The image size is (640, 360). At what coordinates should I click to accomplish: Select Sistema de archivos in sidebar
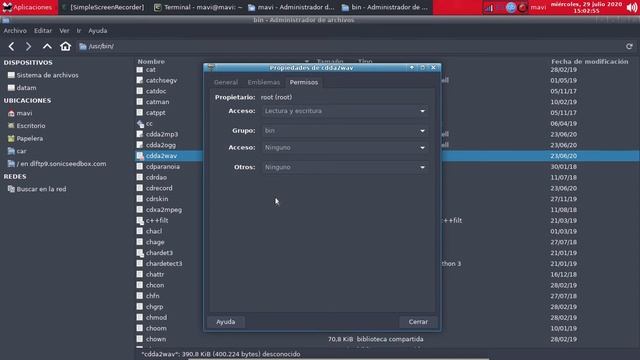(43, 75)
